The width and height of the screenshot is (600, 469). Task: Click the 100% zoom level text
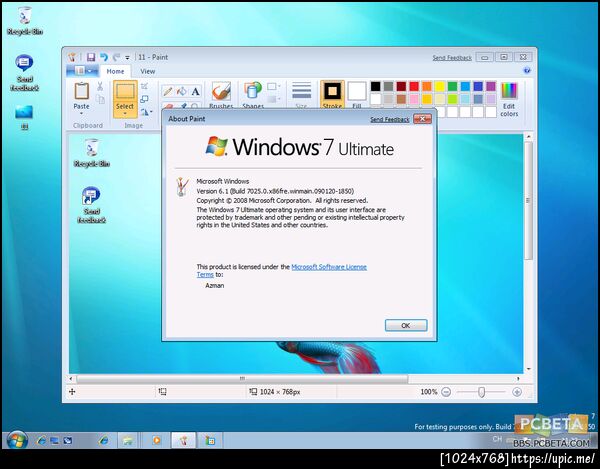tap(429, 392)
